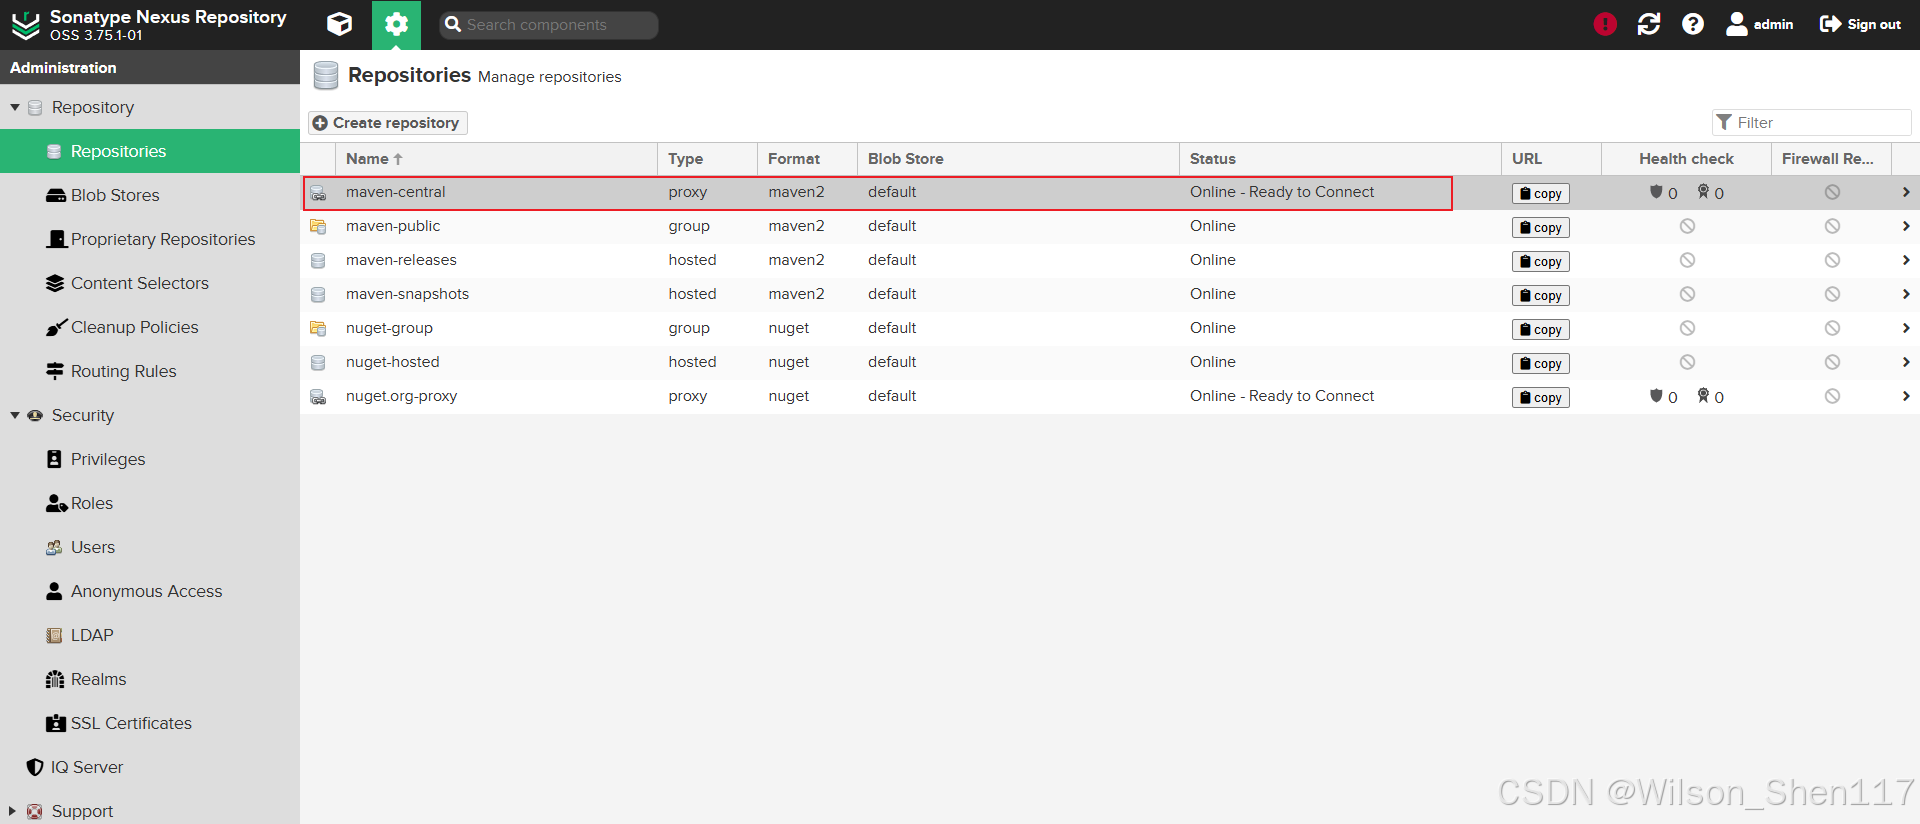Viewport: 1920px width, 824px height.
Task: Open the Help question mark icon
Action: point(1693,24)
